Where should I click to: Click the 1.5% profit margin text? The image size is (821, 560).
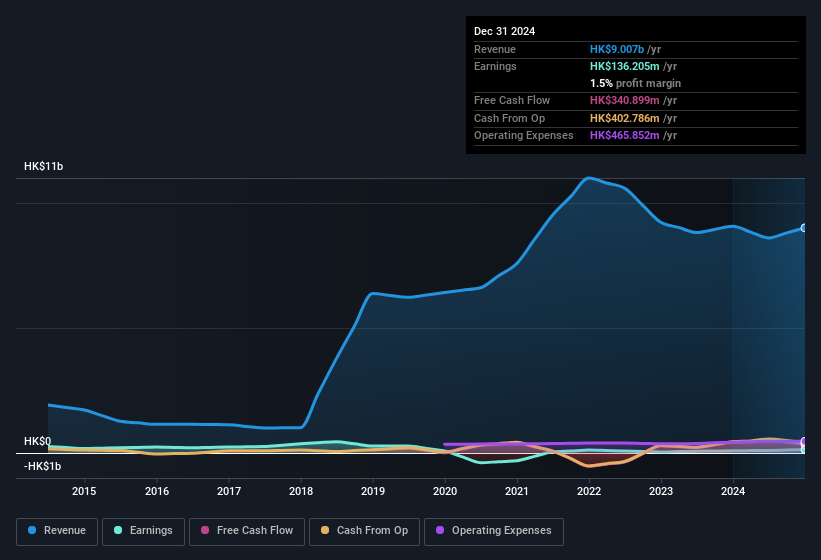pos(636,83)
